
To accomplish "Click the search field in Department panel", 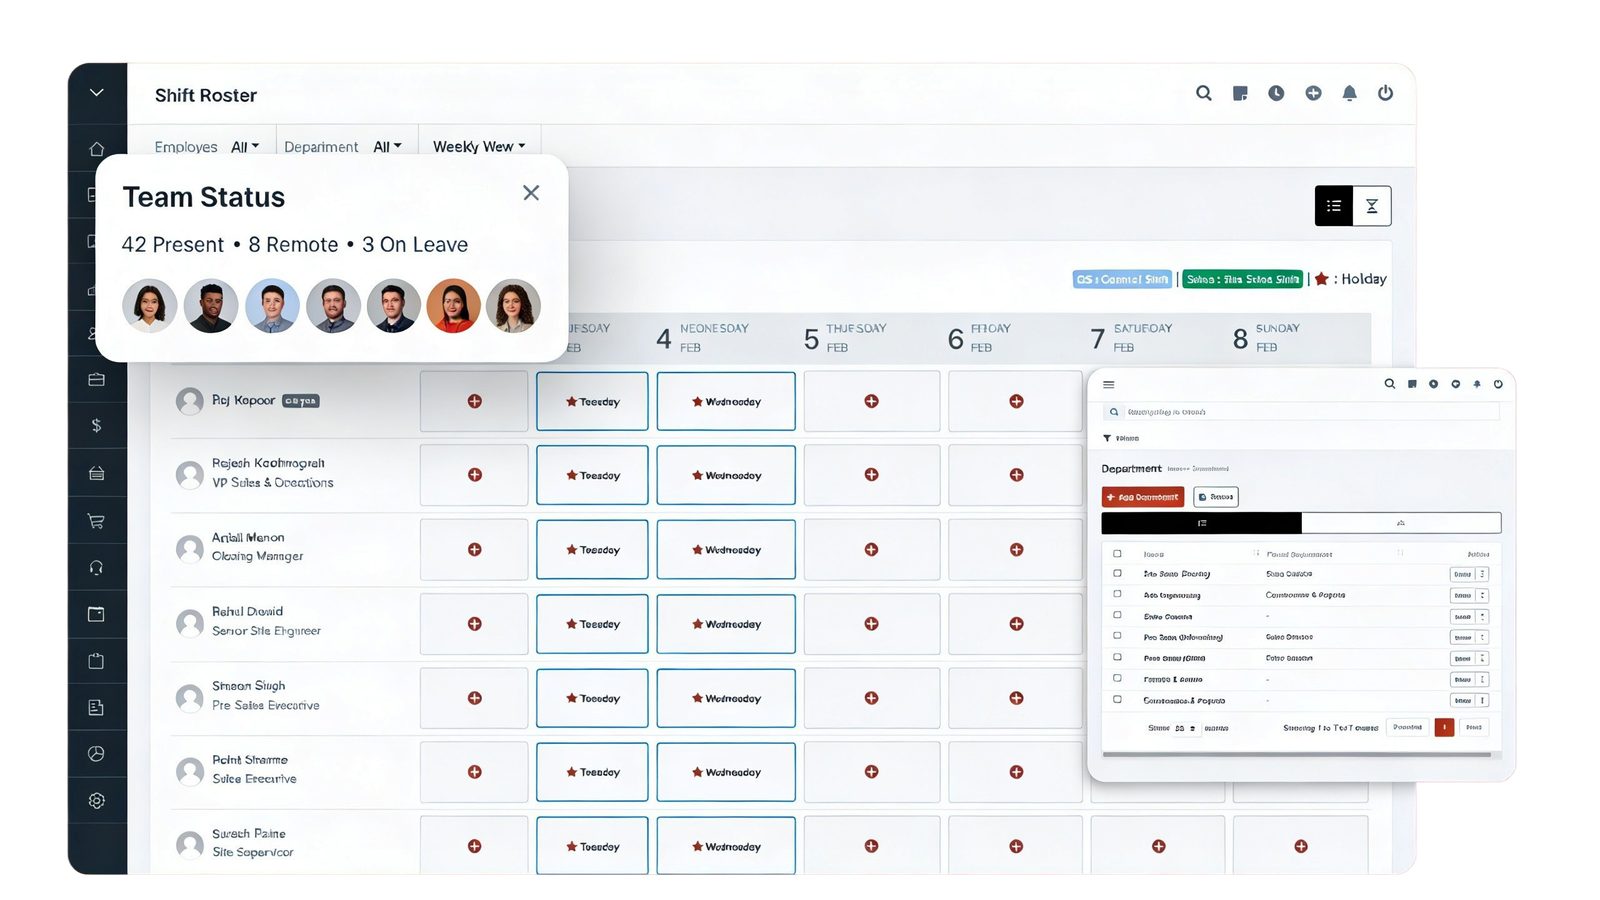I will click(x=1300, y=412).
